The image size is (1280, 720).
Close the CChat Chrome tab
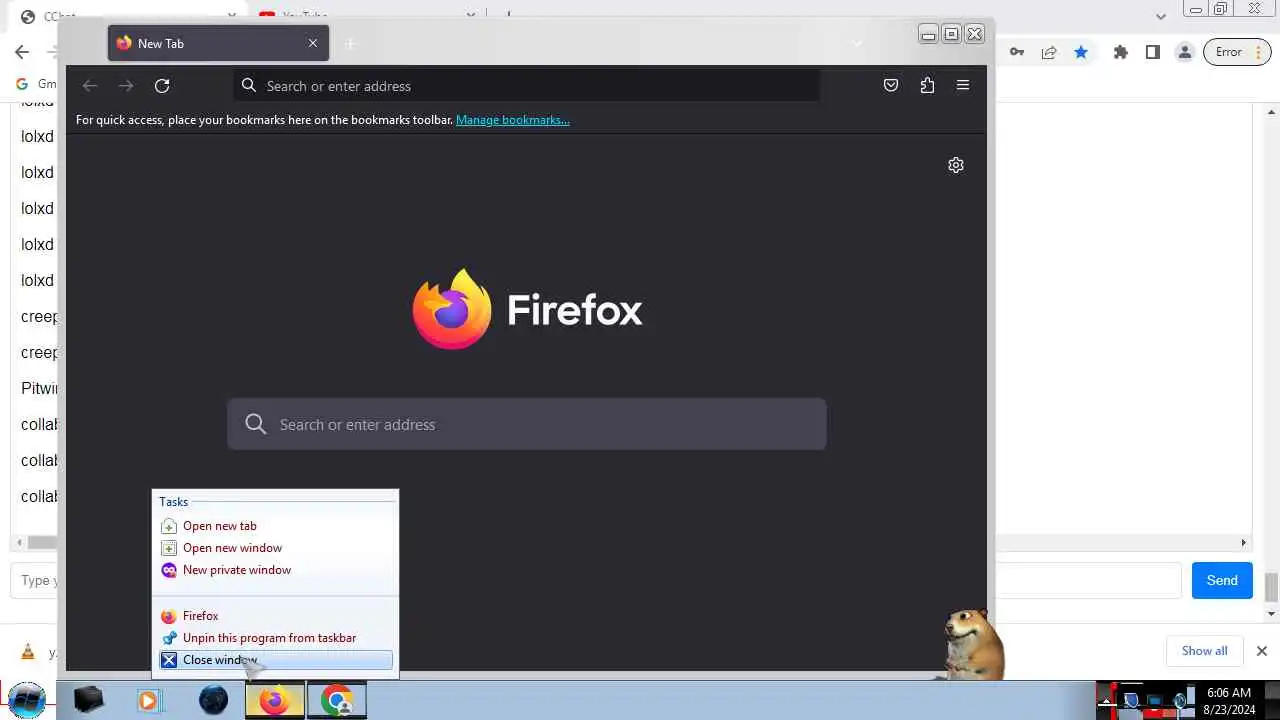click(232, 16)
